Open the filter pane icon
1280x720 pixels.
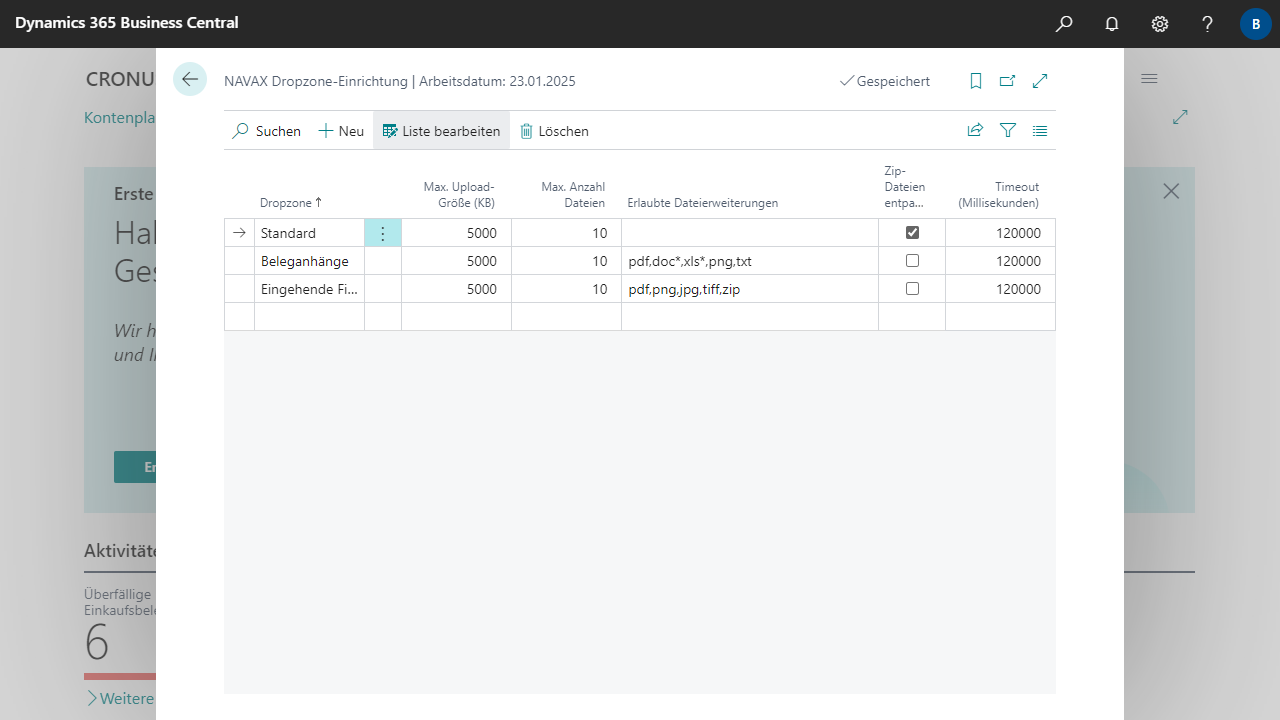point(1008,130)
